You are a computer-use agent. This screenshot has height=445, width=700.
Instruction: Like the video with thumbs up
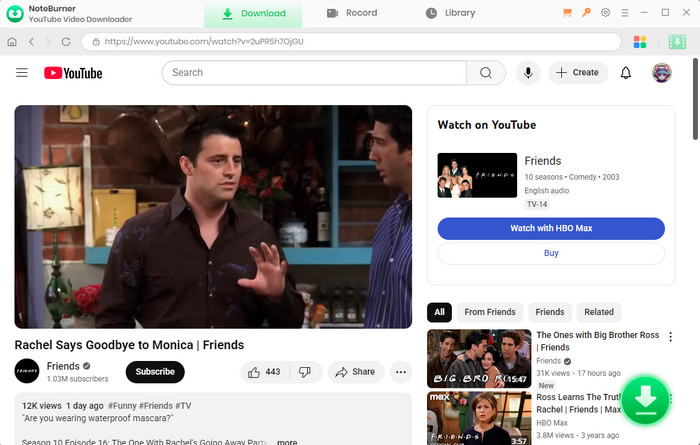pyautogui.click(x=265, y=372)
